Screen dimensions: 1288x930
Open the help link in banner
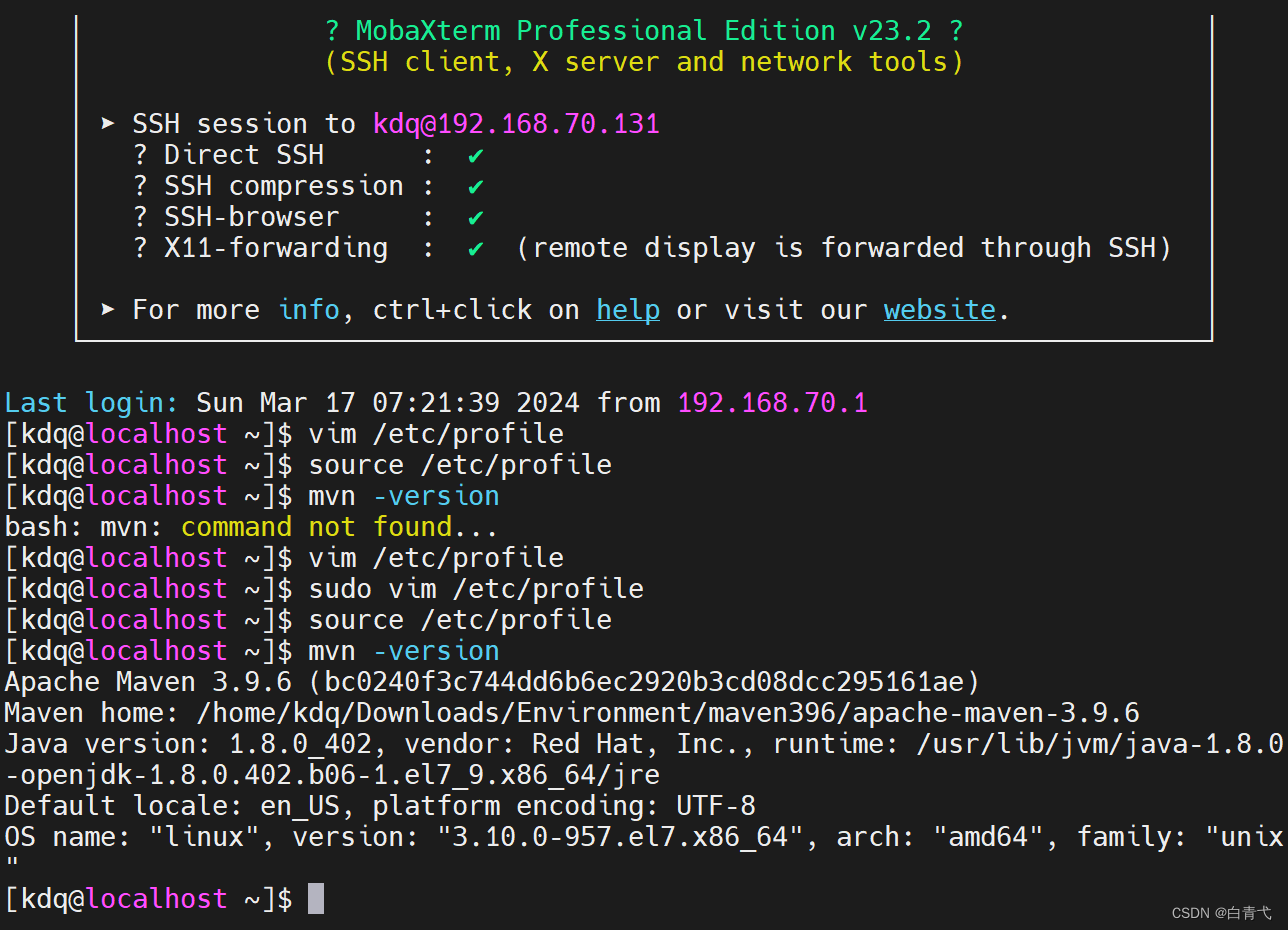628,310
